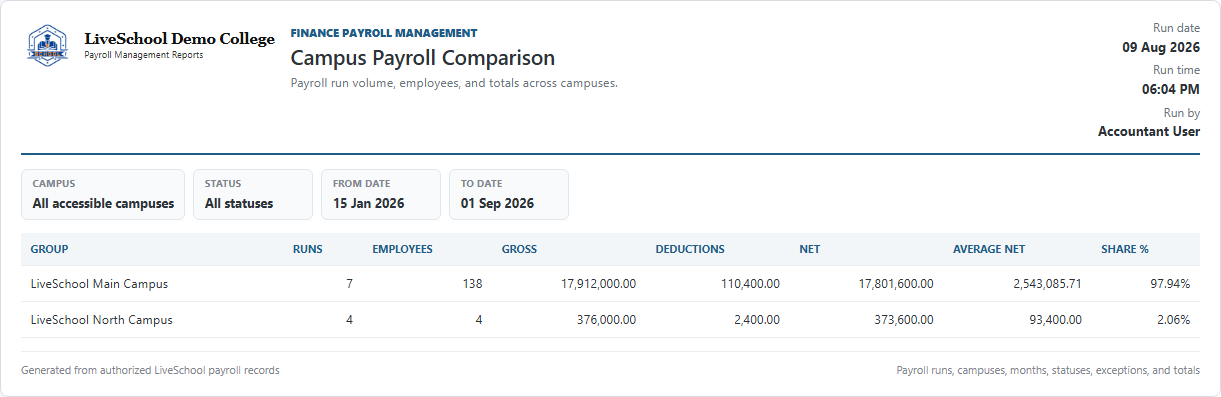The image size is (1221, 397).
Task: Click average net value 93,400.00
Action: coord(1055,320)
